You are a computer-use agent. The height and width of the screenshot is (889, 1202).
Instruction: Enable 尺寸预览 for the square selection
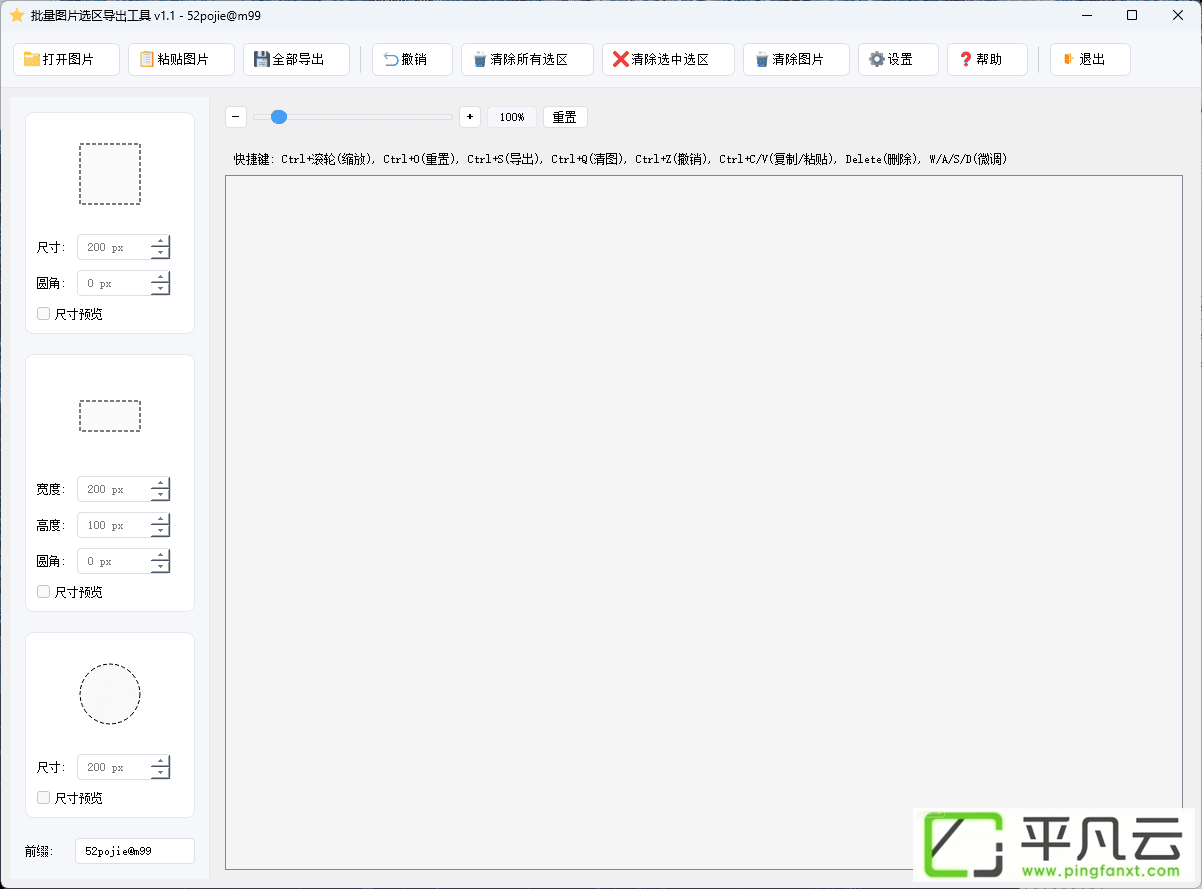pos(43,314)
